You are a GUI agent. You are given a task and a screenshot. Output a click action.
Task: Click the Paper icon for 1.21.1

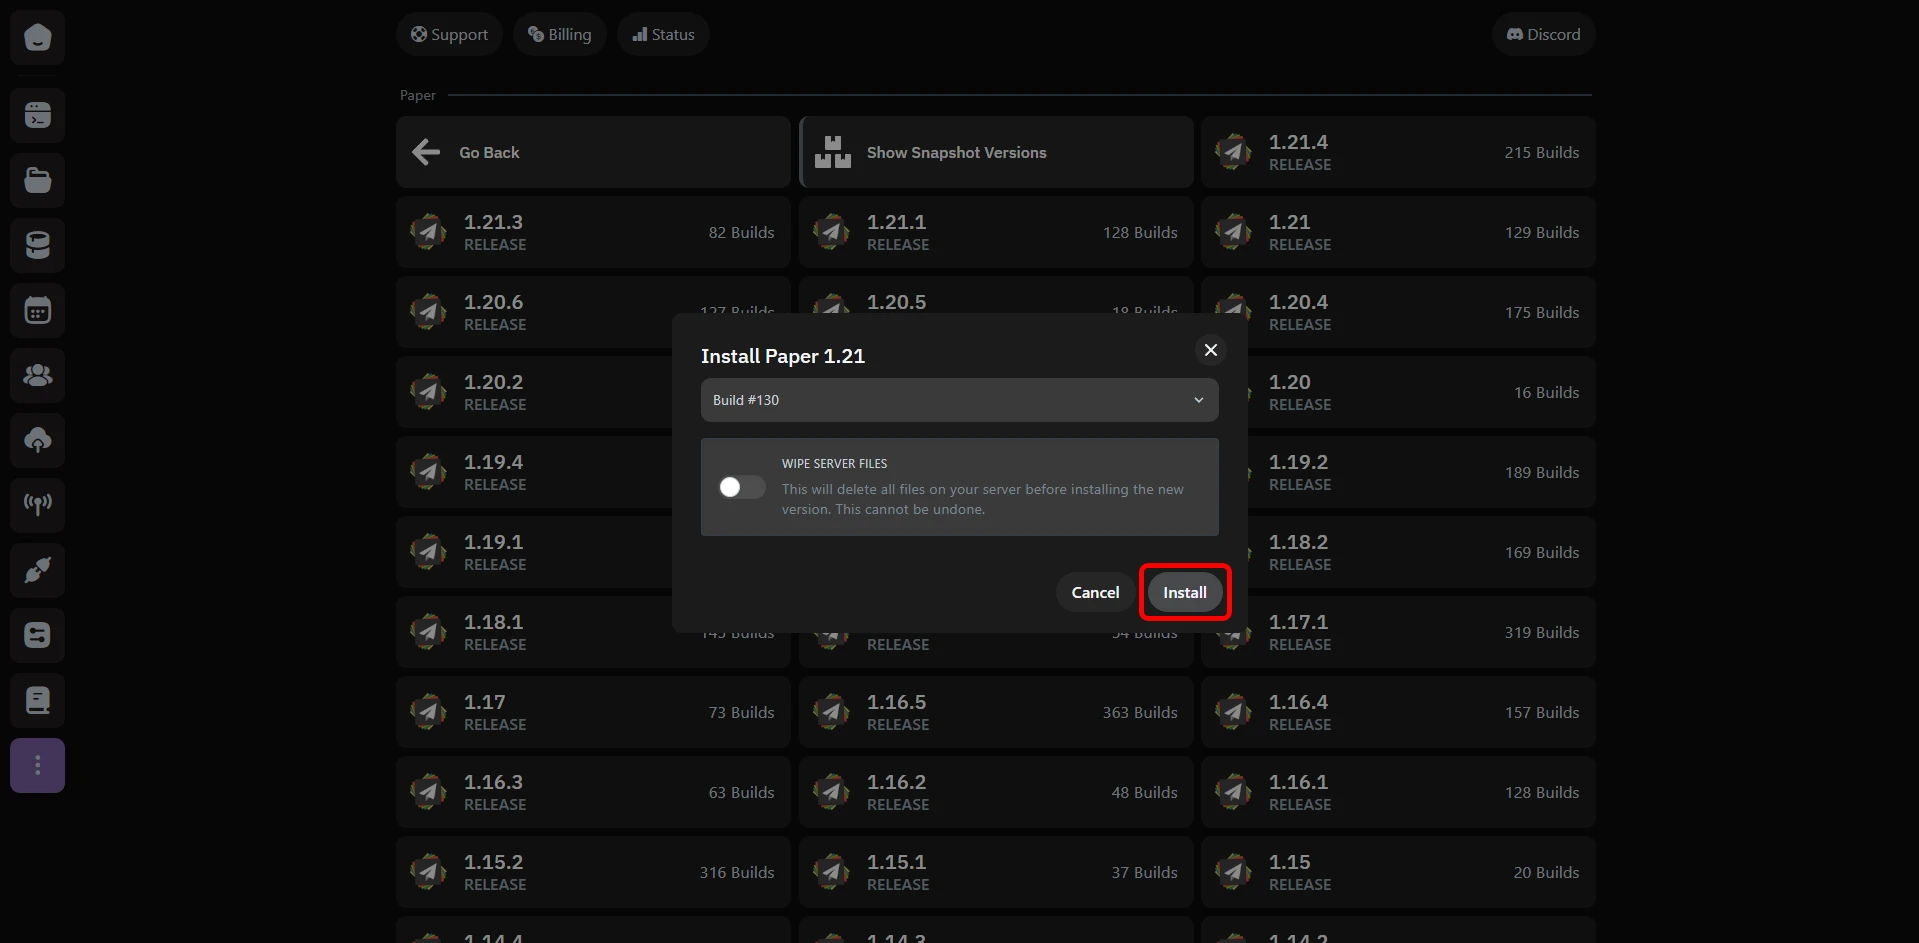pos(831,232)
